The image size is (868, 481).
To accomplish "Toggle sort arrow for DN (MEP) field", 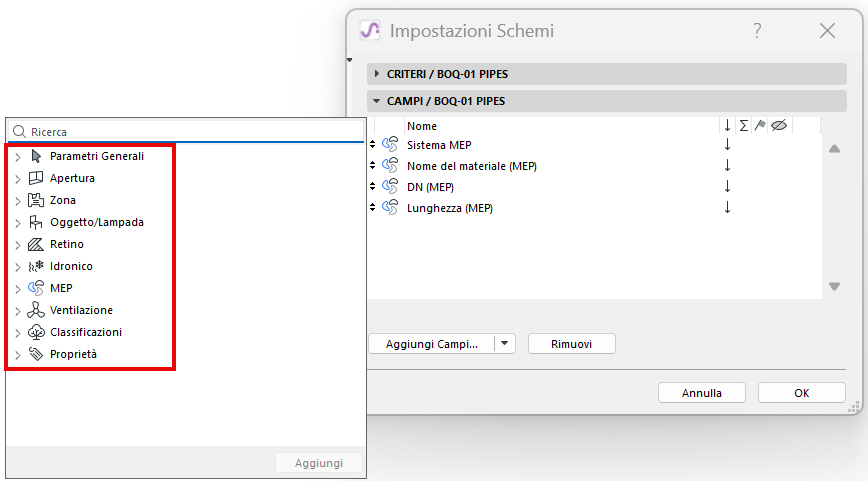I will point(727,187).
